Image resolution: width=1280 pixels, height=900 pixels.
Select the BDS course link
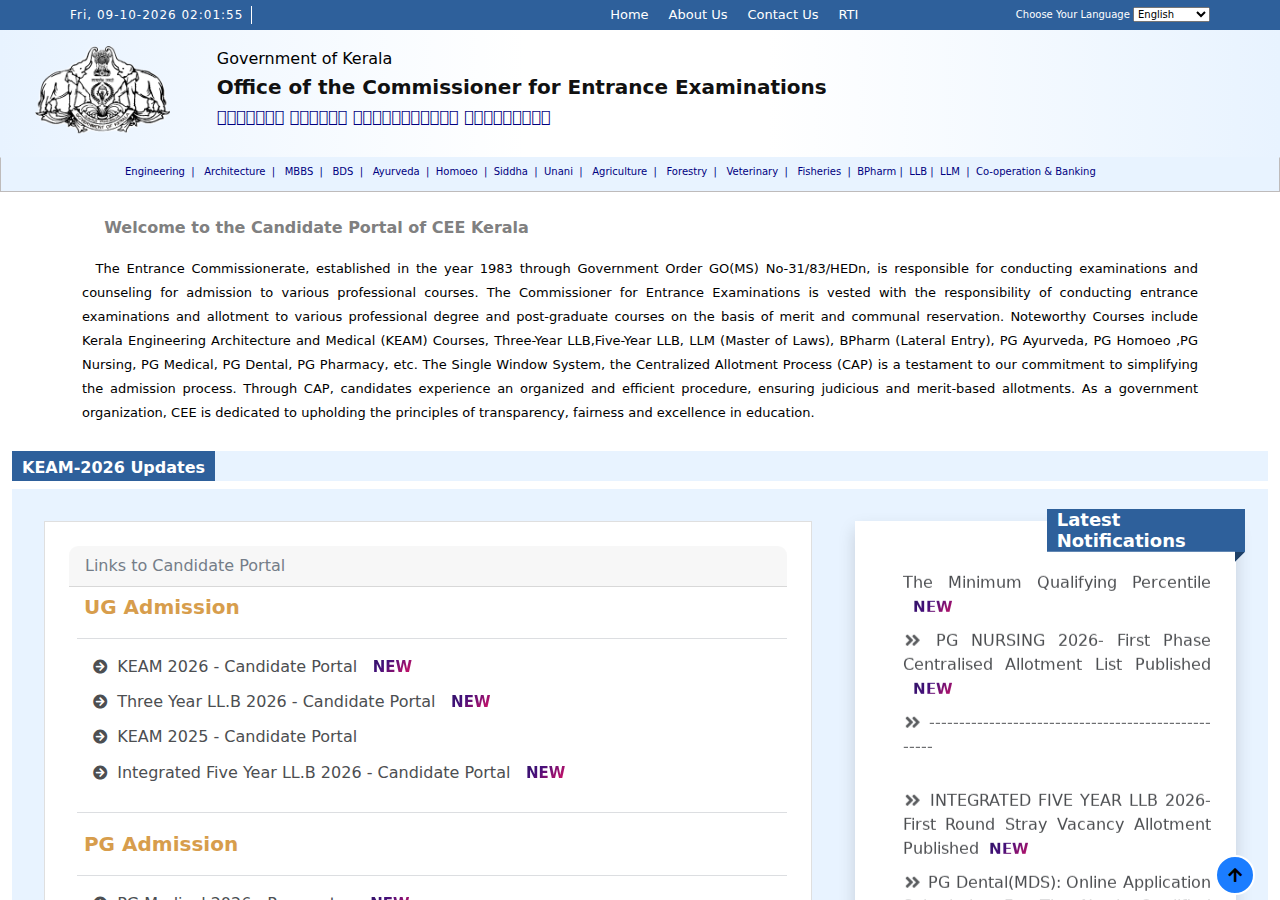tap(343, 172)
